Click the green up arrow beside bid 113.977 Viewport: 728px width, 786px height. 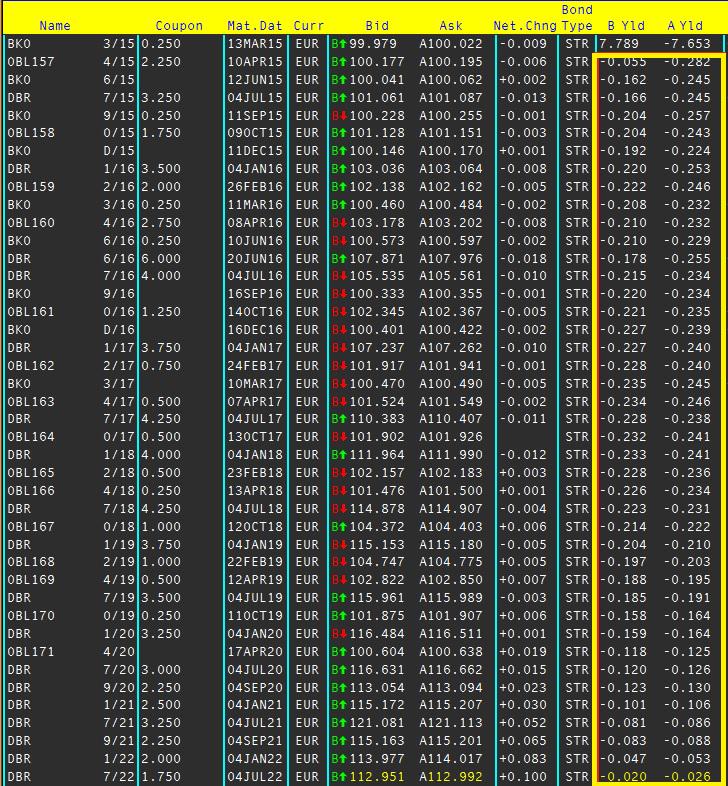343,759
